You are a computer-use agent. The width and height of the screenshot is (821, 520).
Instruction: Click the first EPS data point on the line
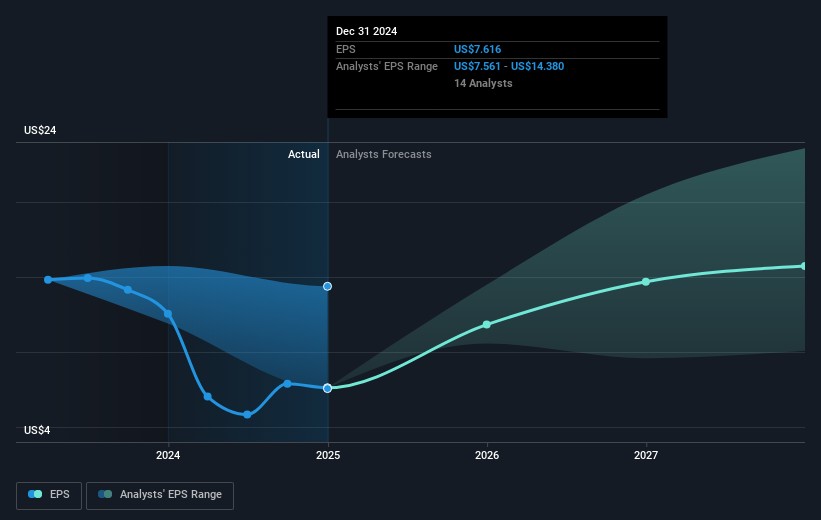point(48,280)
